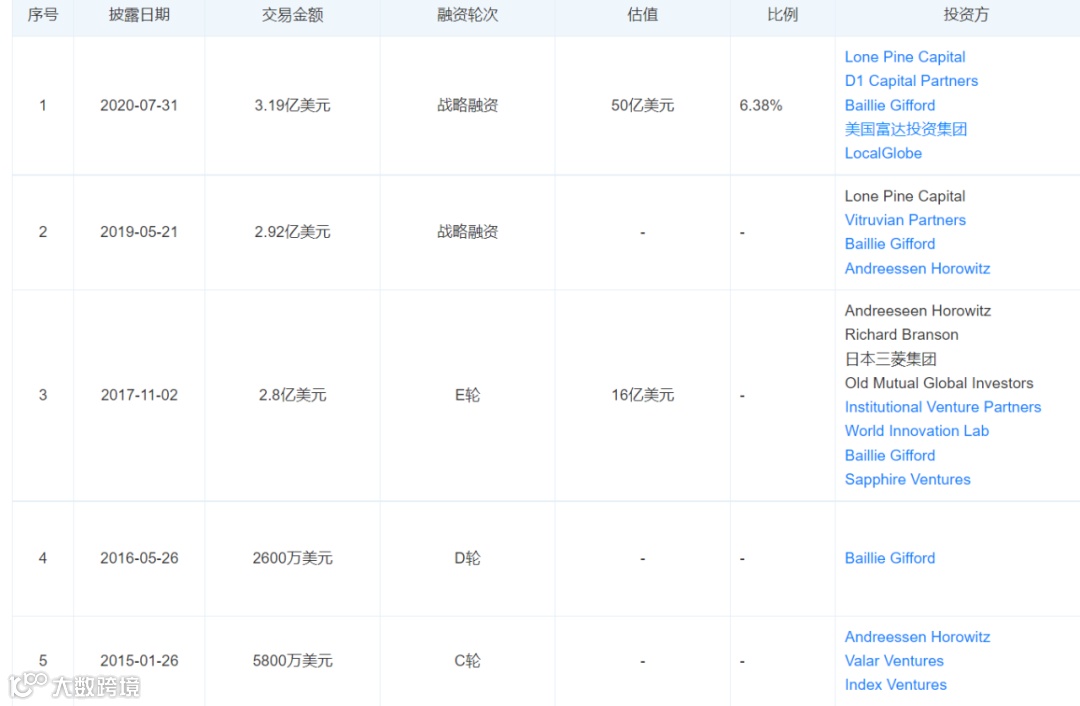Select the 比例 column header
1080x706 pixels.
782,15
